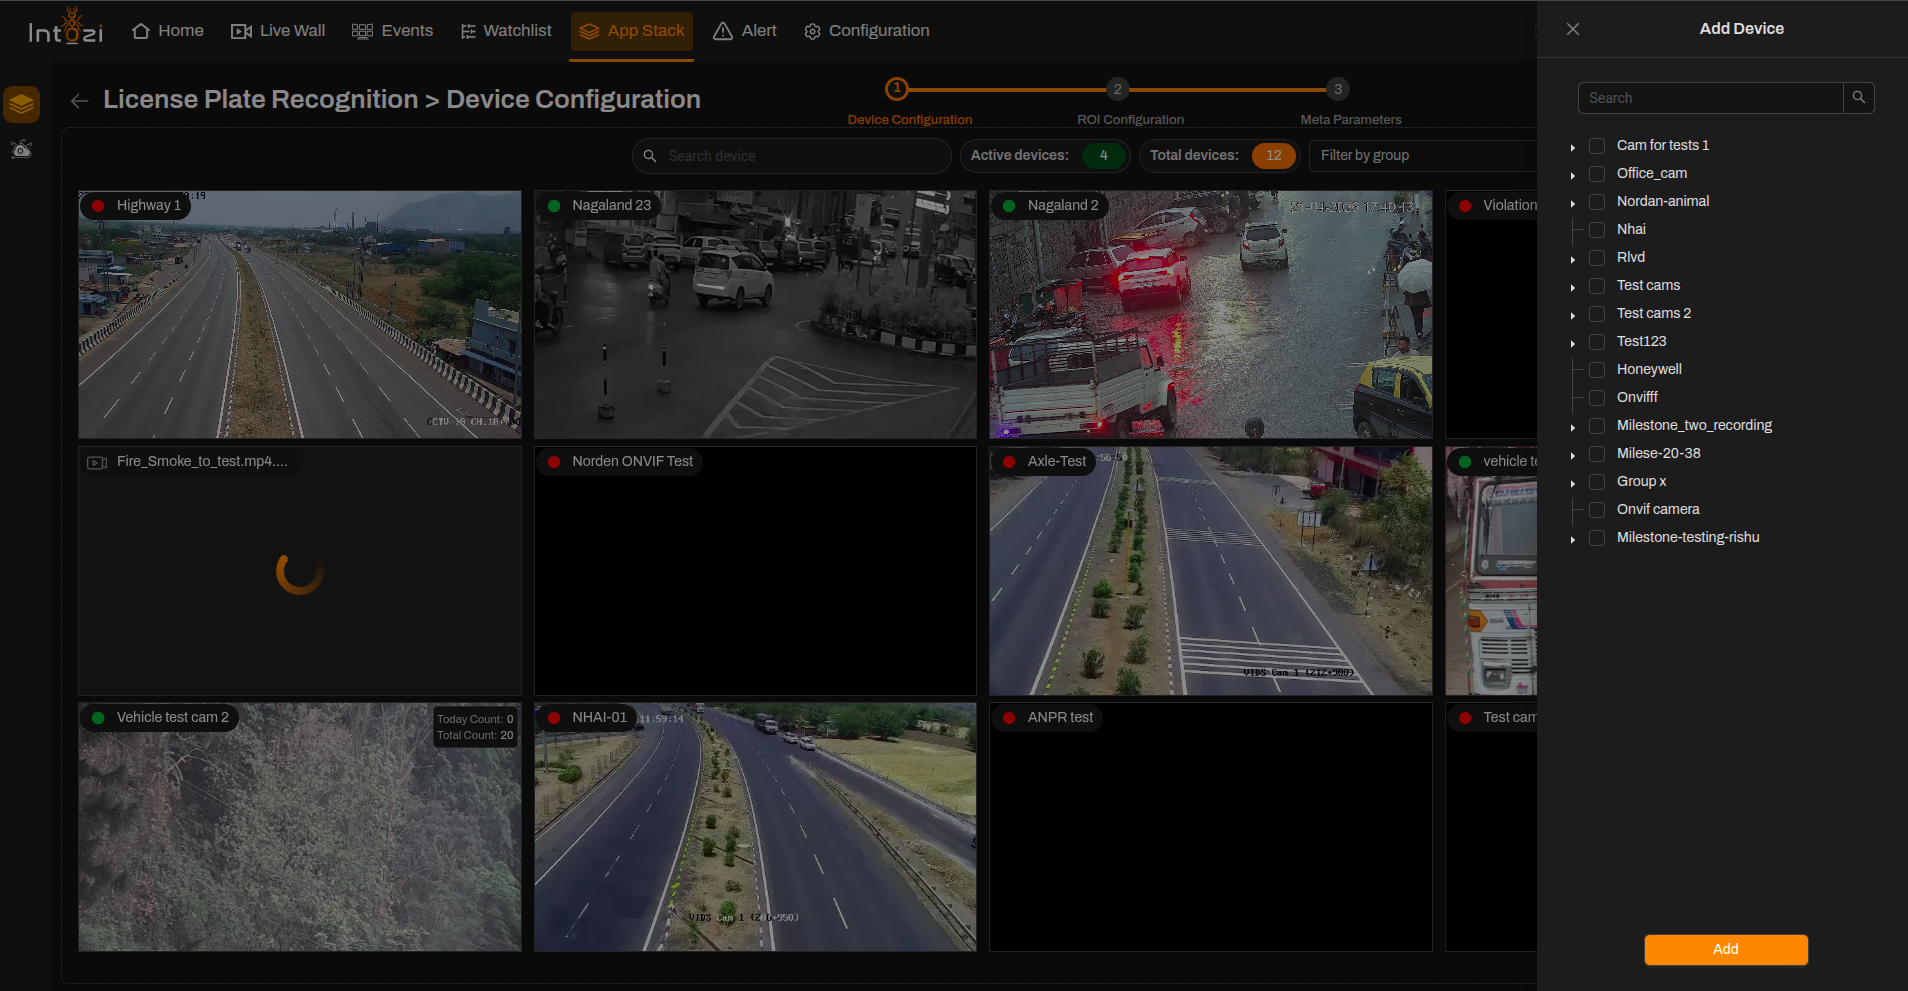1908x991 pixels.
Task: Click the back arrow beside License Plate Recognition
Action: click(x=80, y=100)
